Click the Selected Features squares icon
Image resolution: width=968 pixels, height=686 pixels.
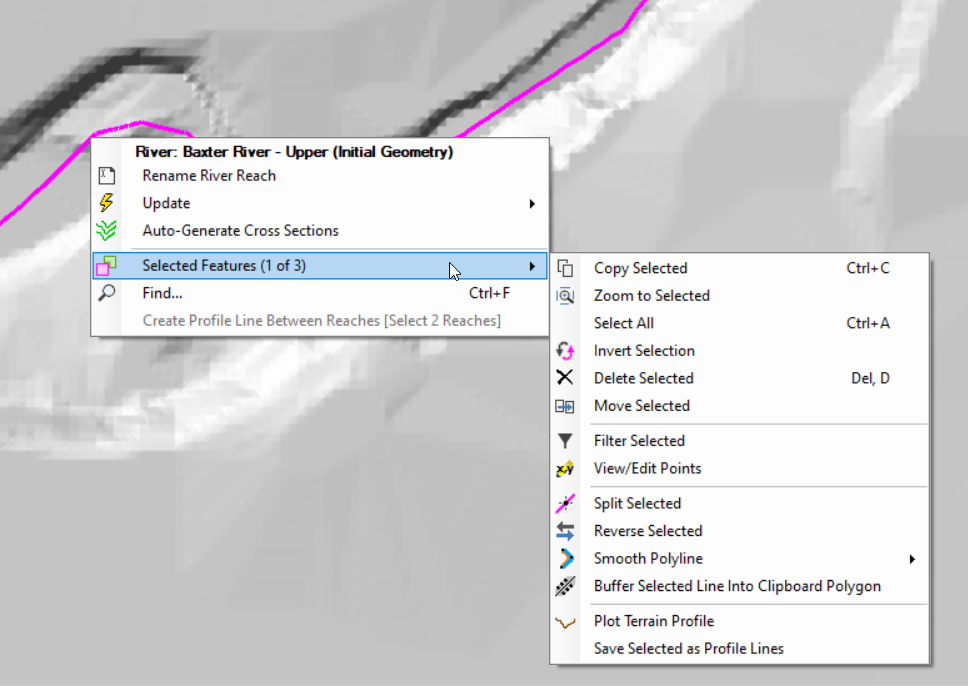coord(106,266)
